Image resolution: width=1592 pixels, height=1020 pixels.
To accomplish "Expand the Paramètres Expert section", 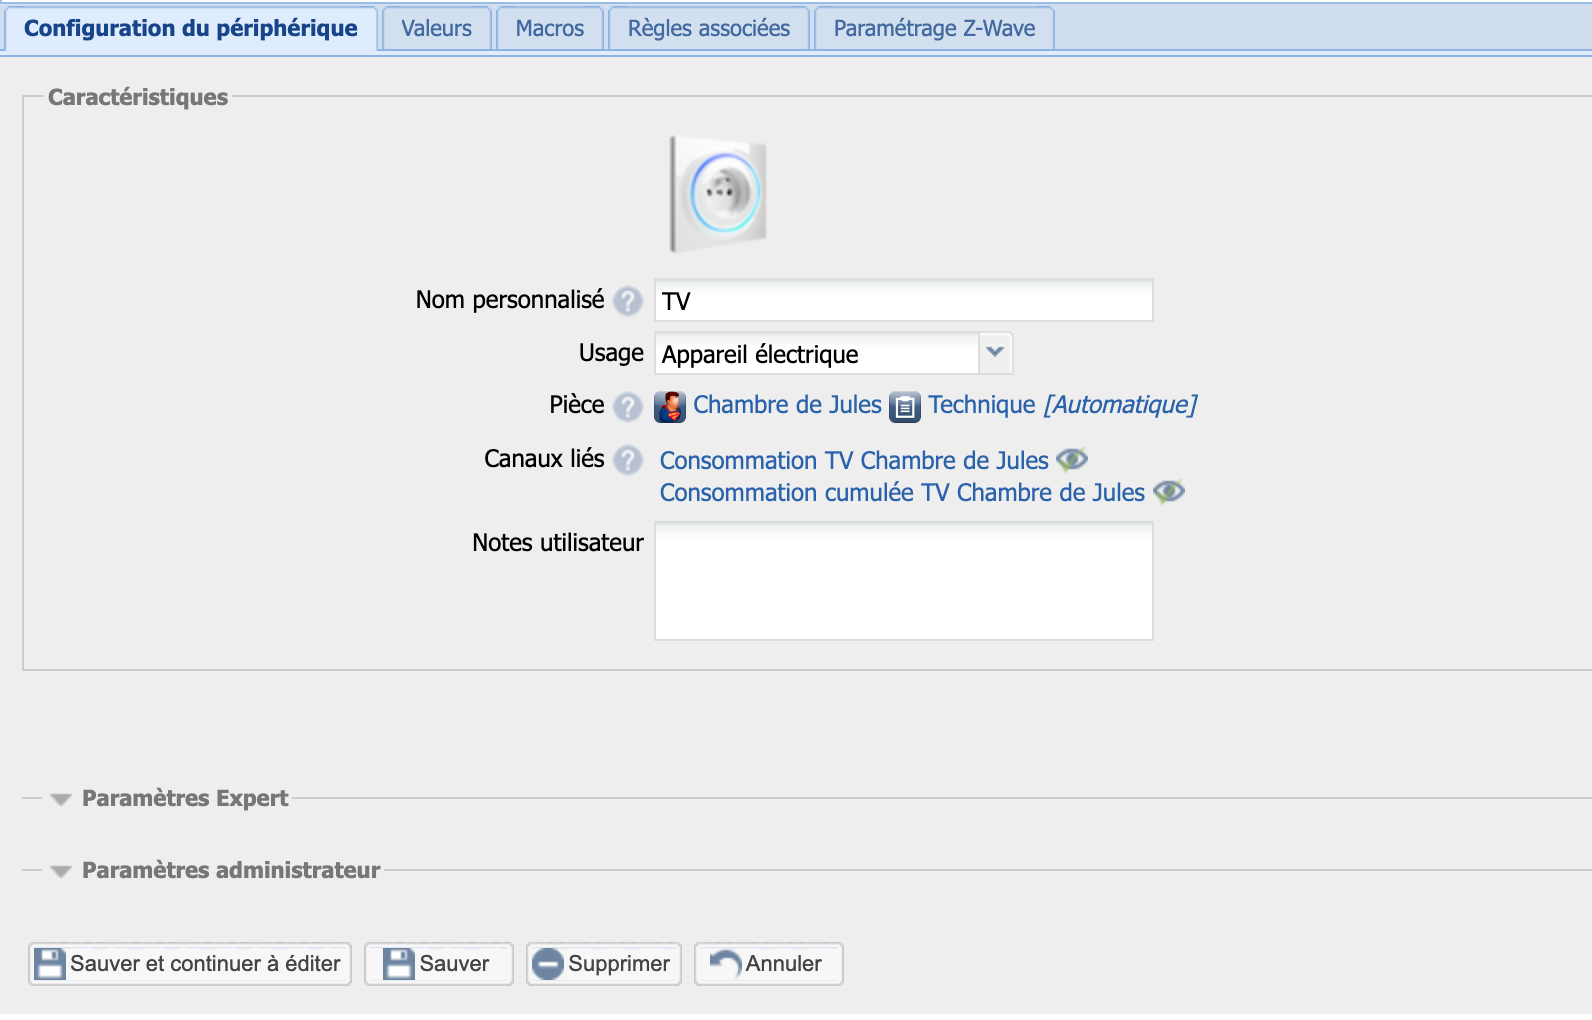I will 61,799.
